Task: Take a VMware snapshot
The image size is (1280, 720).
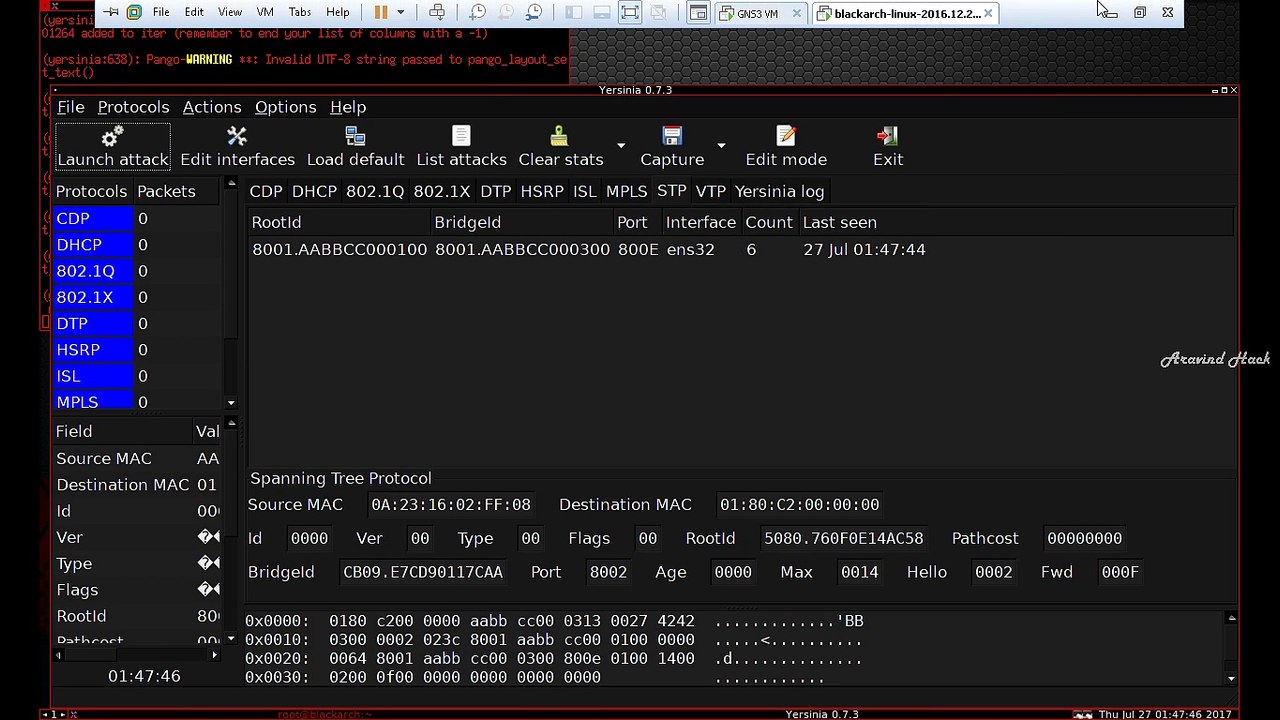Action: pos(478,12)
